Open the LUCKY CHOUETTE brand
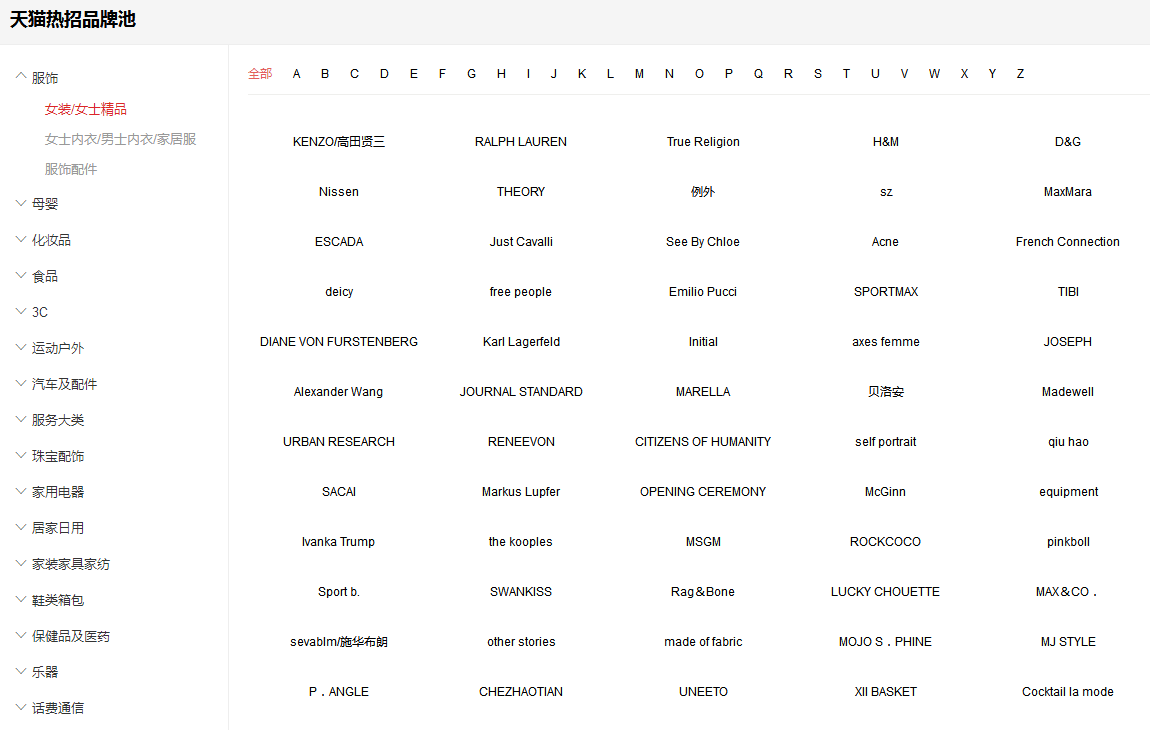 coord(885,591)
